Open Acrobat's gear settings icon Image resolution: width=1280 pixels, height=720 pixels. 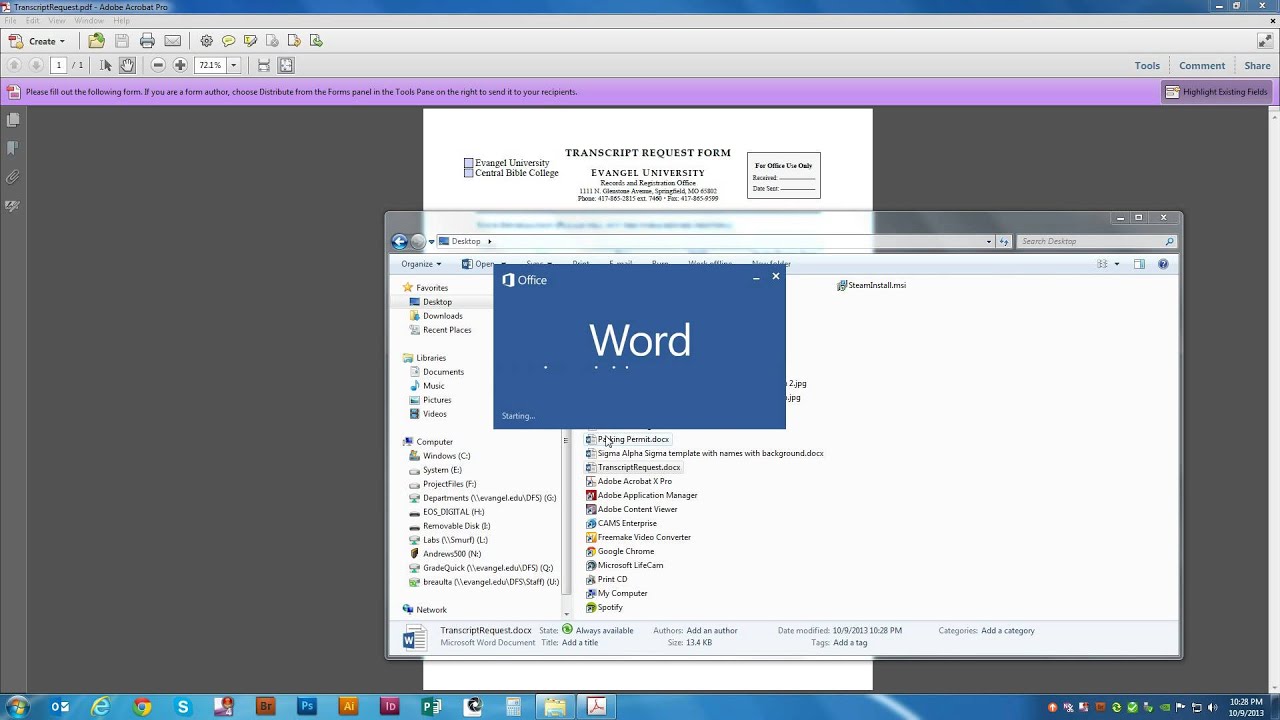(x=206, y=41)
